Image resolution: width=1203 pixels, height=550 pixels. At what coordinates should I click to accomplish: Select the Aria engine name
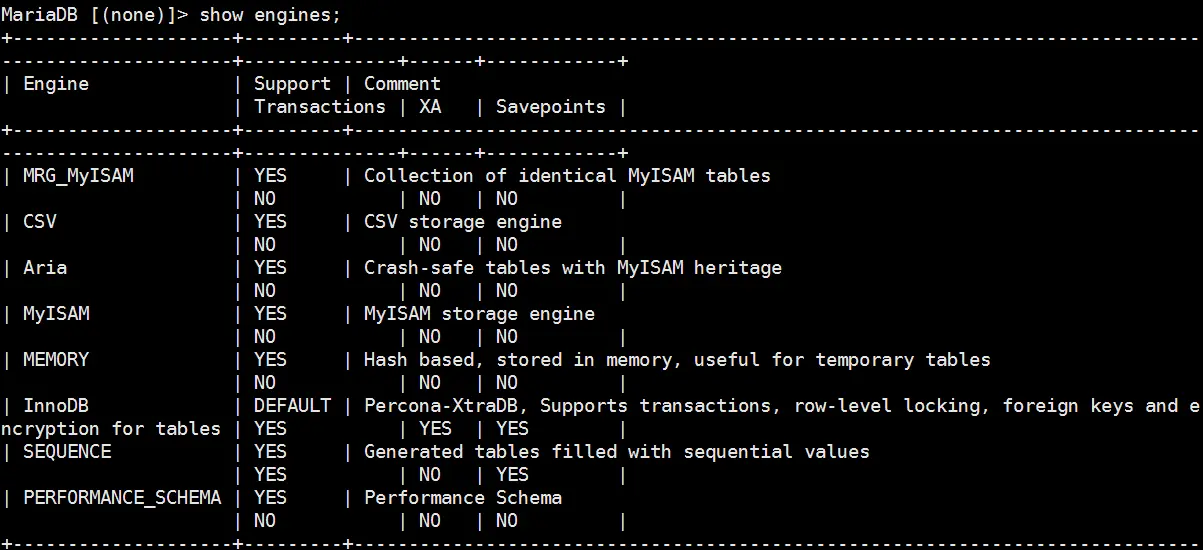(45, 268)
